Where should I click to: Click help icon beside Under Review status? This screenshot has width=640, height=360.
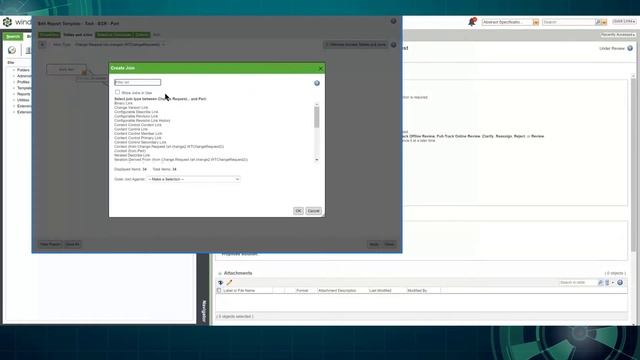630,48
